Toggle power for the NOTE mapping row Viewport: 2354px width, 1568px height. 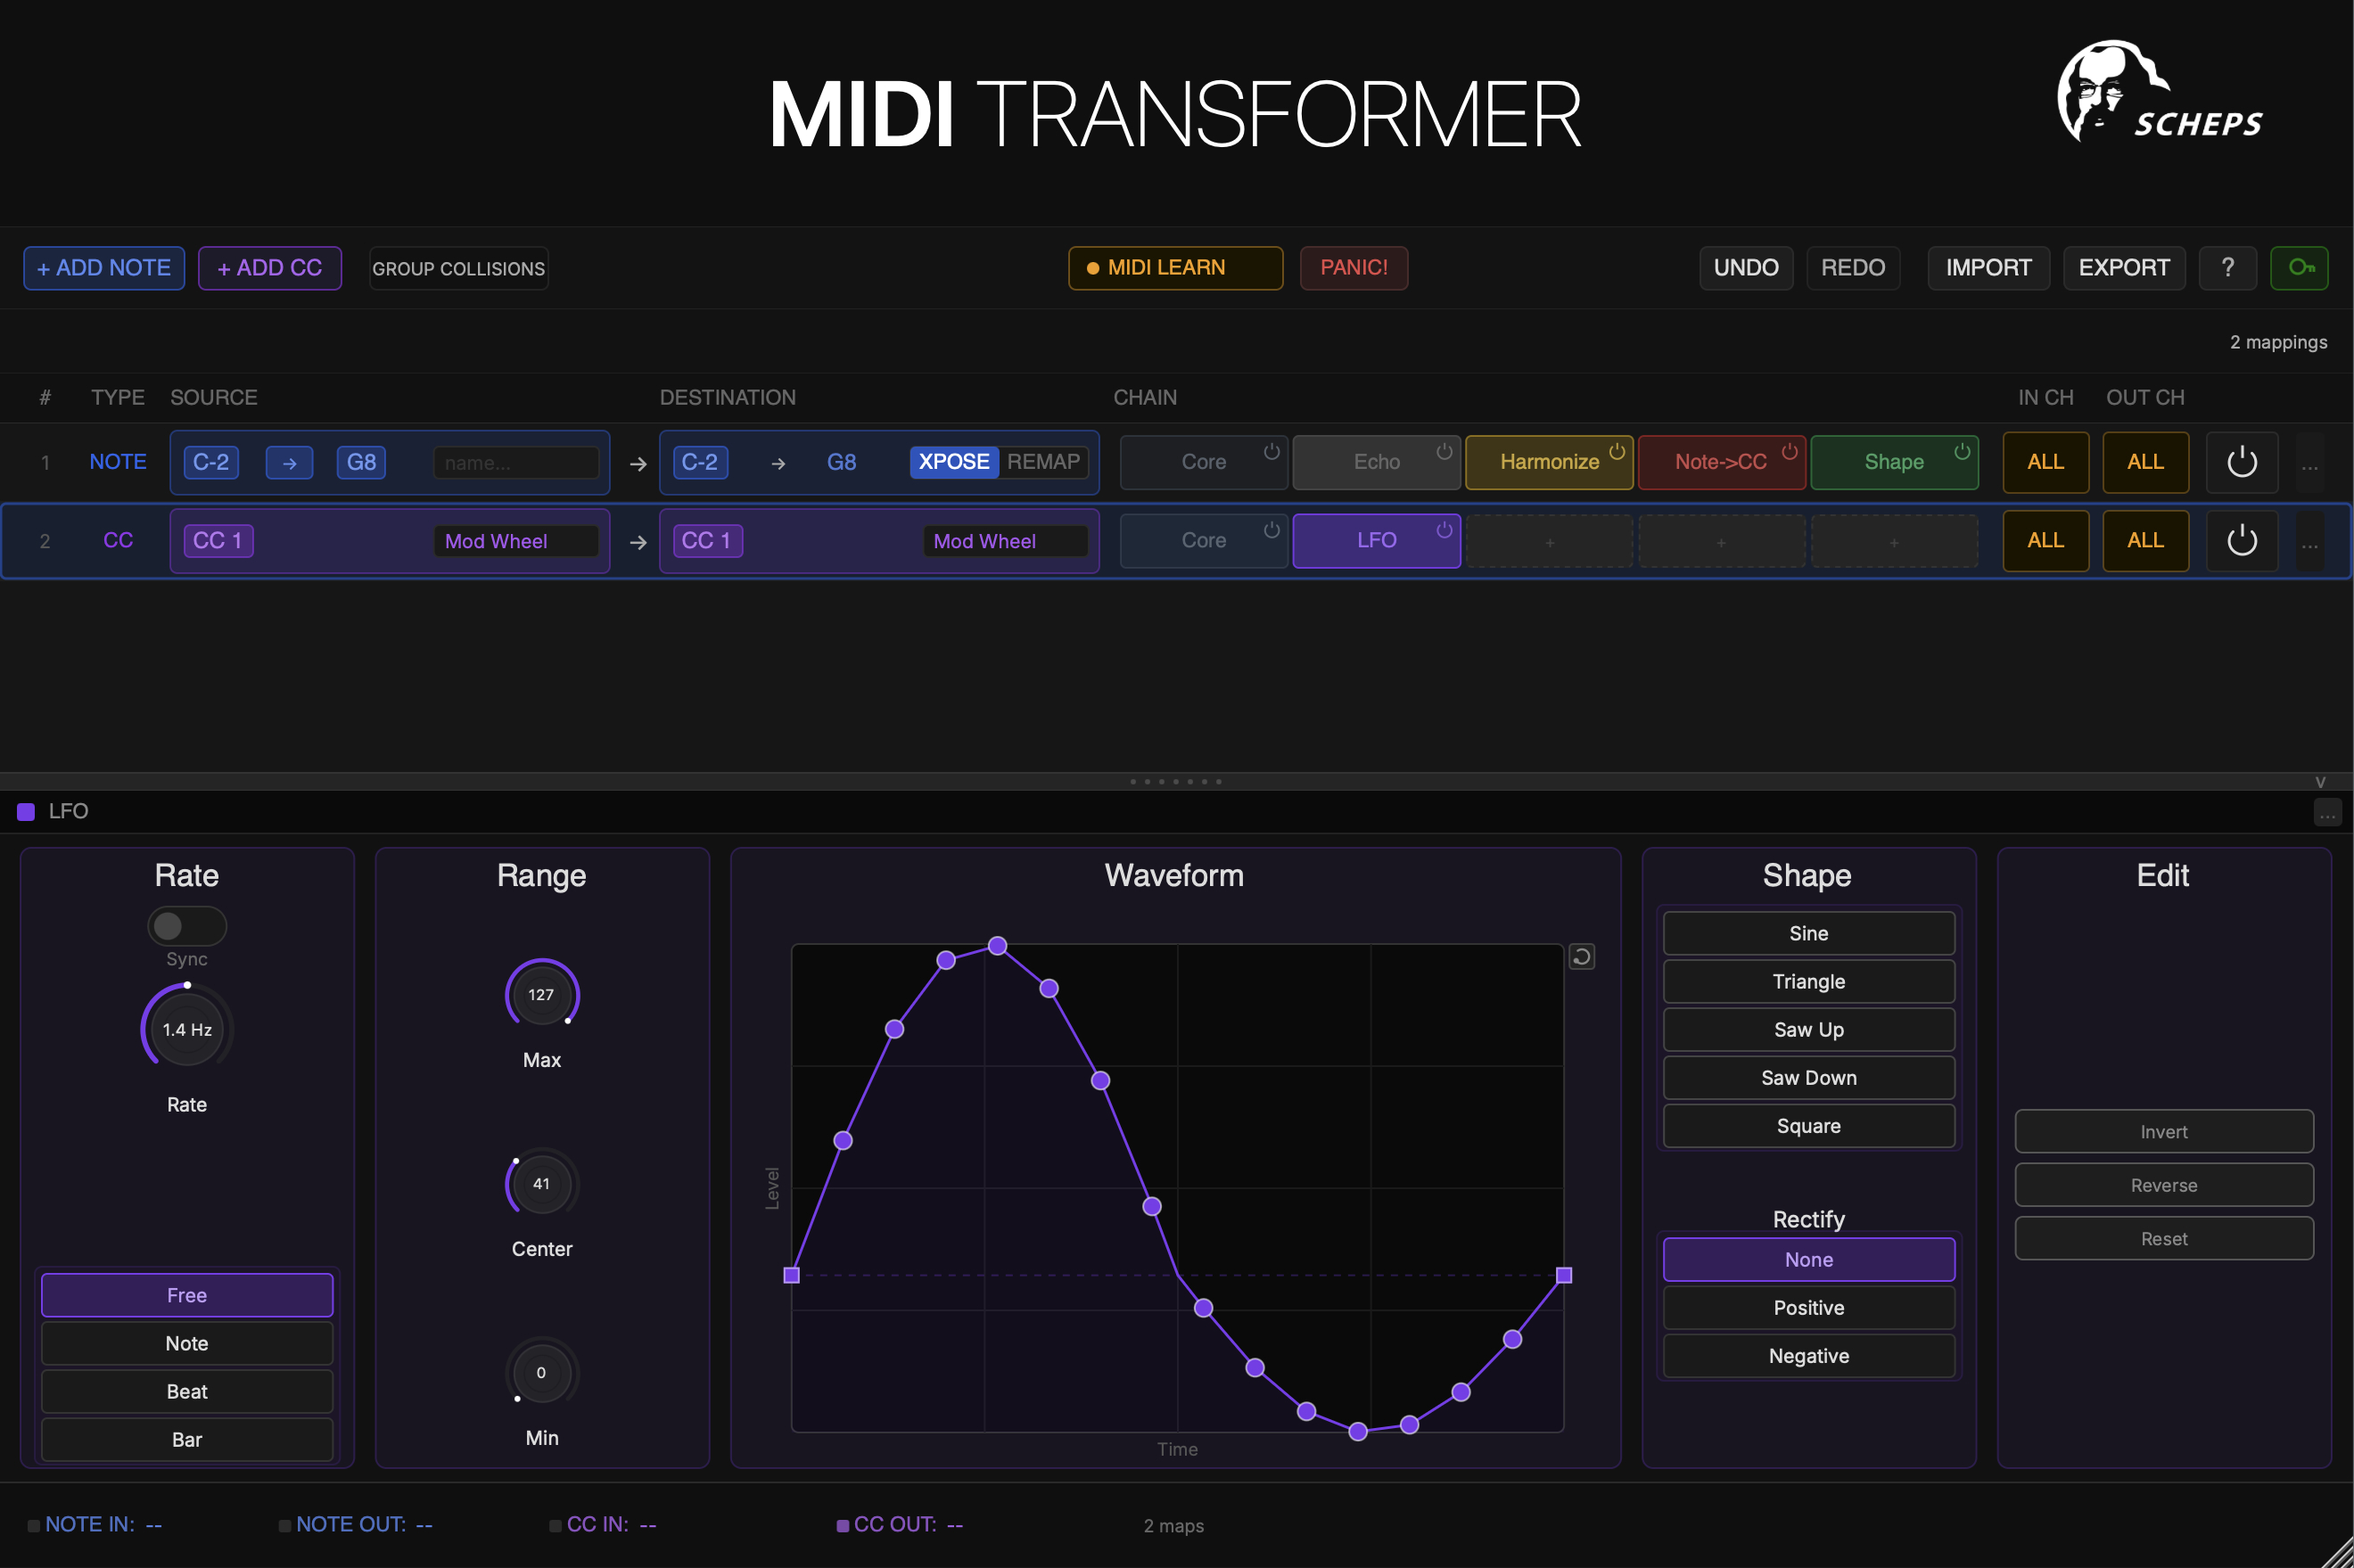click(x=2241, y=462)
